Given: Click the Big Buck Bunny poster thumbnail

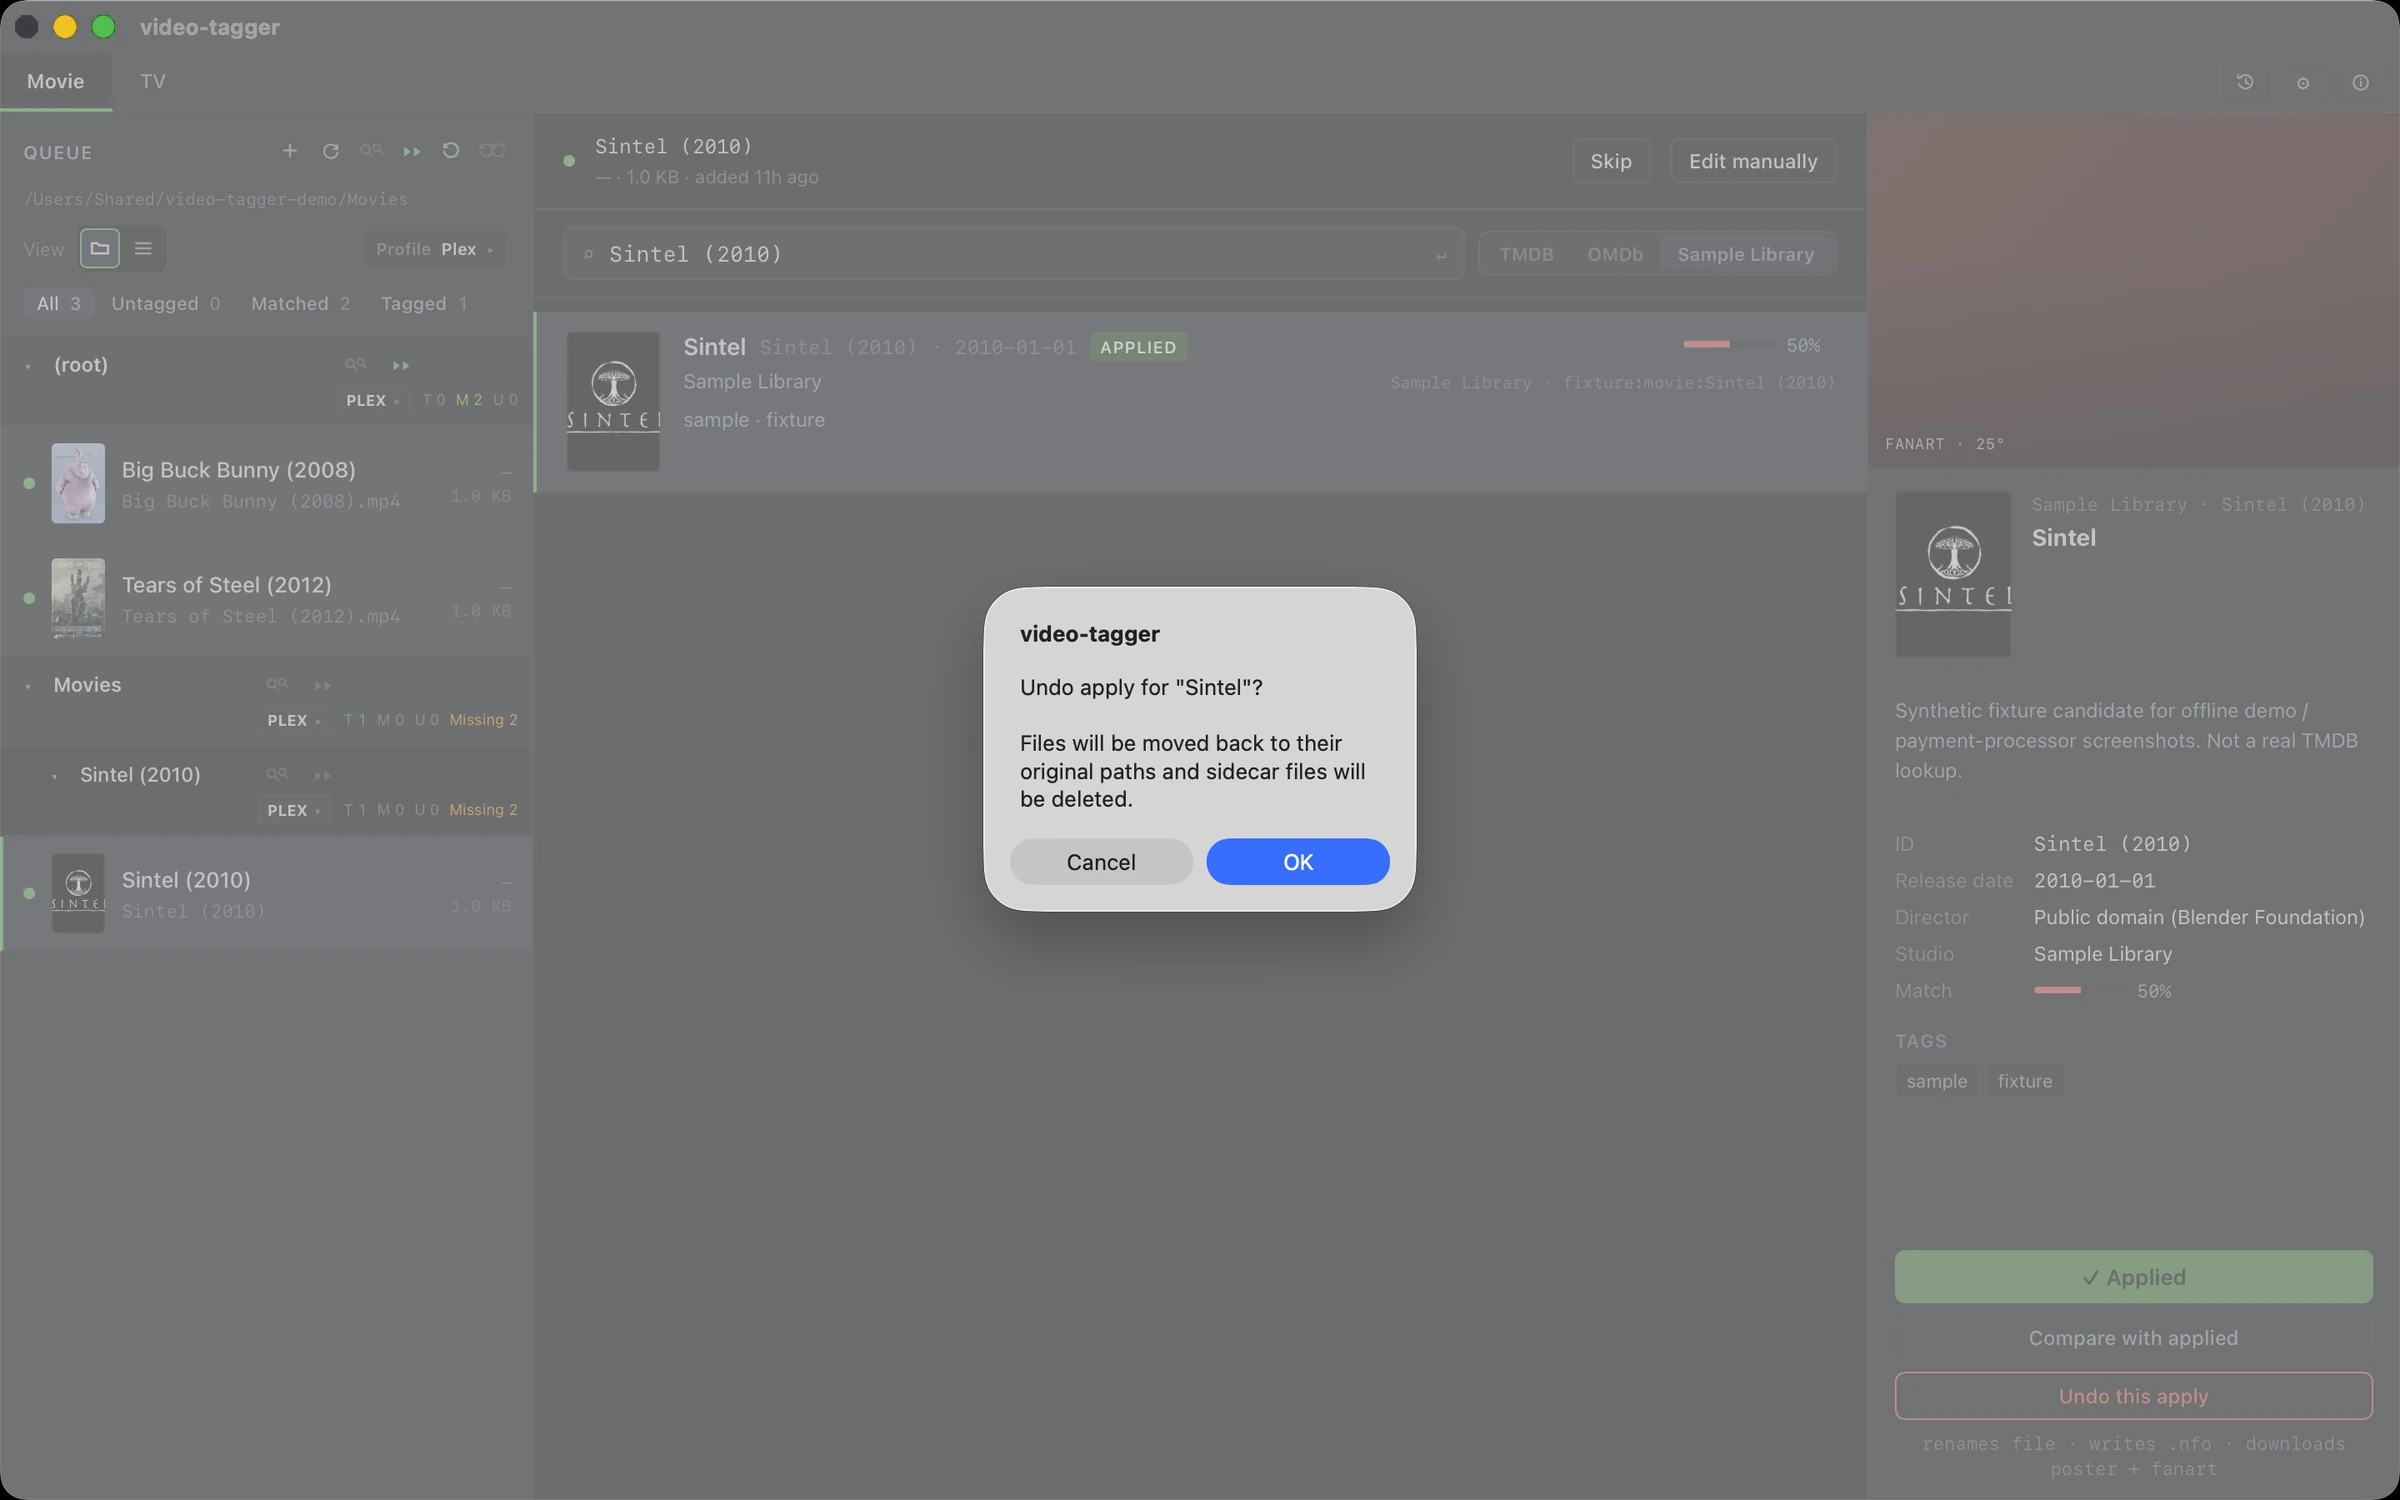Looking at the screenshot, I should (78, 483).
